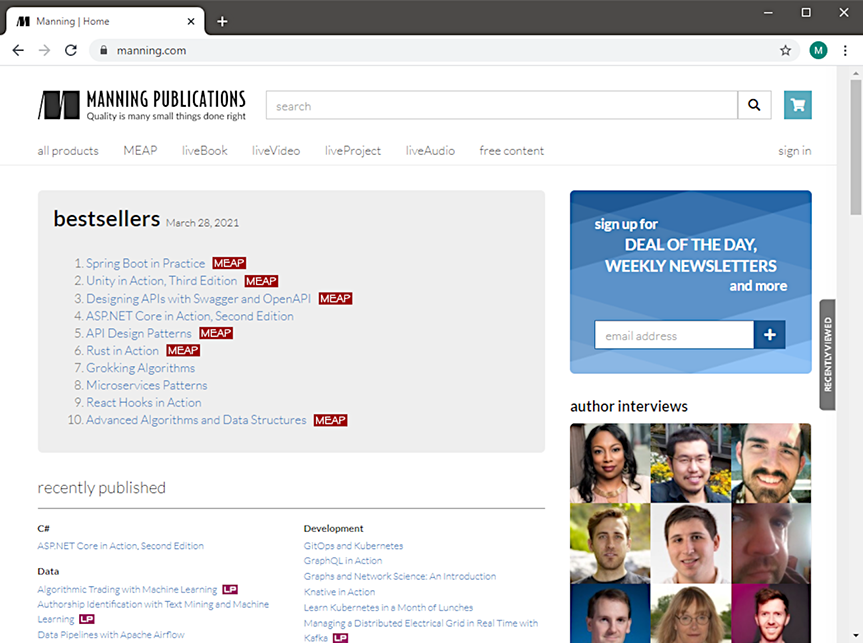
Task: Click the site padlock security icon
Action: coord(103,50)
